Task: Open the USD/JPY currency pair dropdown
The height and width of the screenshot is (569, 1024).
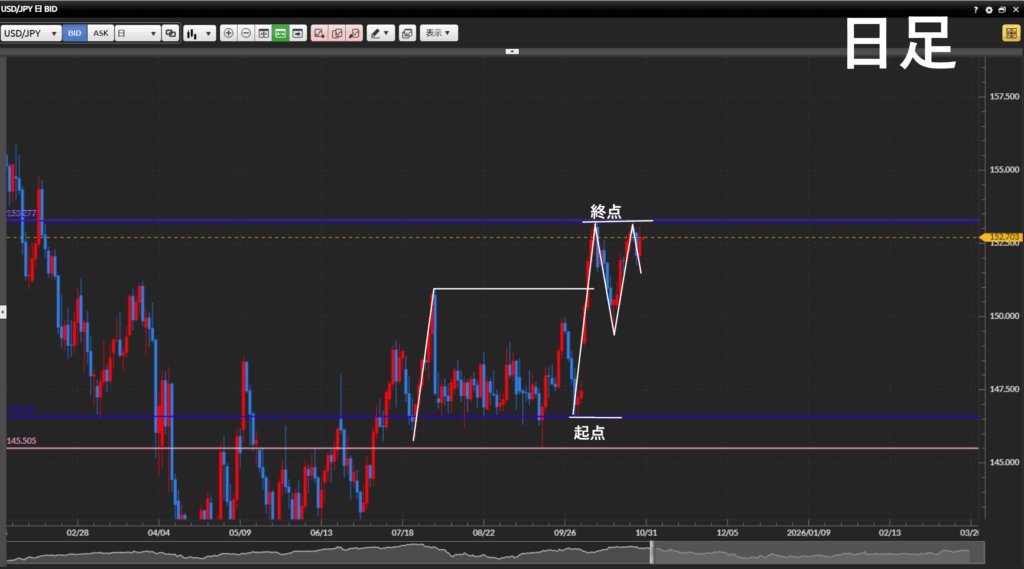Action: pyautogui.click(x=31, y=33)
